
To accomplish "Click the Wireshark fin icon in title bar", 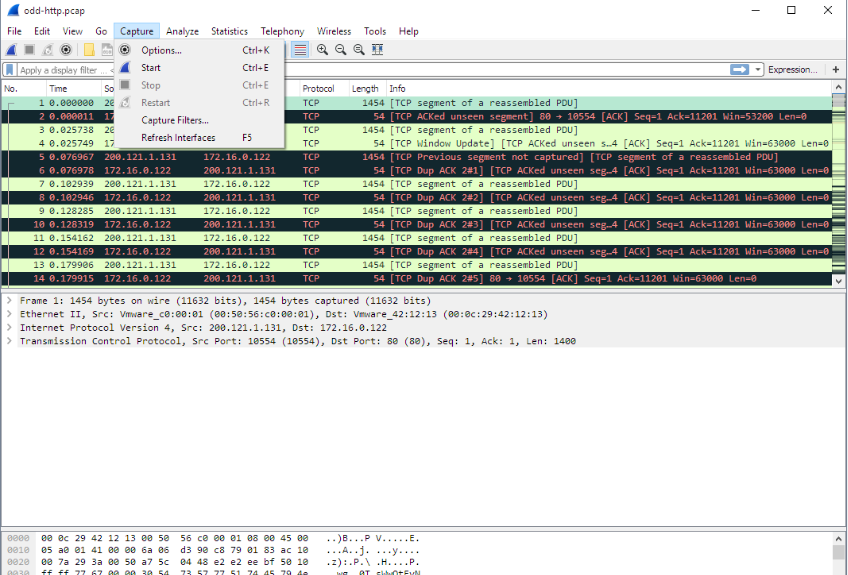I will coord(13,10).
